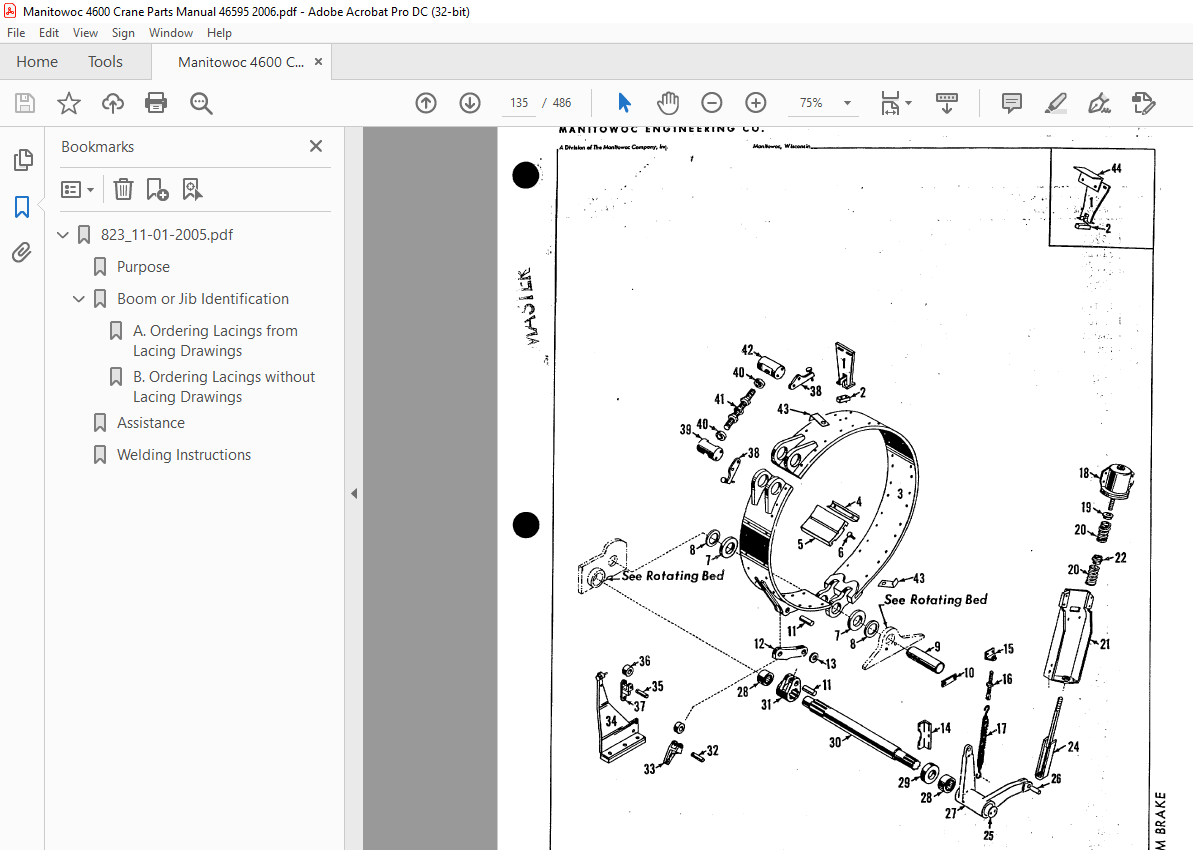Go to next page arrow
Image resolution: width=1193 pixels, height=850 pixels.
pyautogui.click(x=470, y=103)
